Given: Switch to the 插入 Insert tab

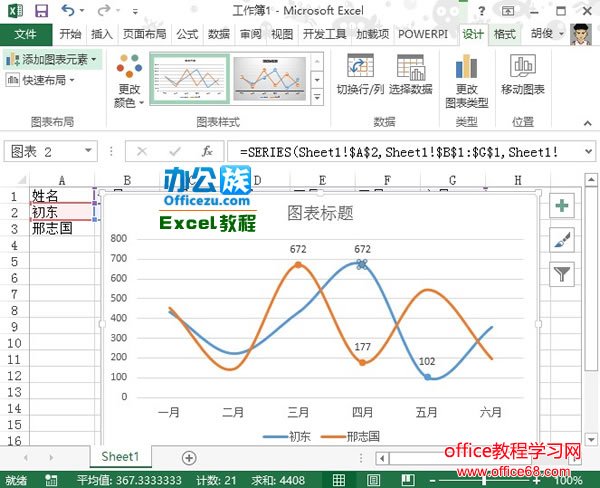Looking at the screenshot, I should pyautogui.click(x=102, y=35).
